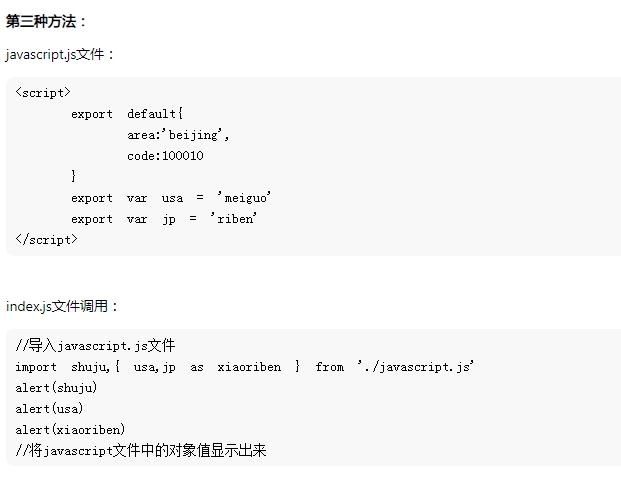The width and height of the screenshot is (621, 478).
Task: Click the closing brace after code:100010
Action: click(x=73, y=176)
